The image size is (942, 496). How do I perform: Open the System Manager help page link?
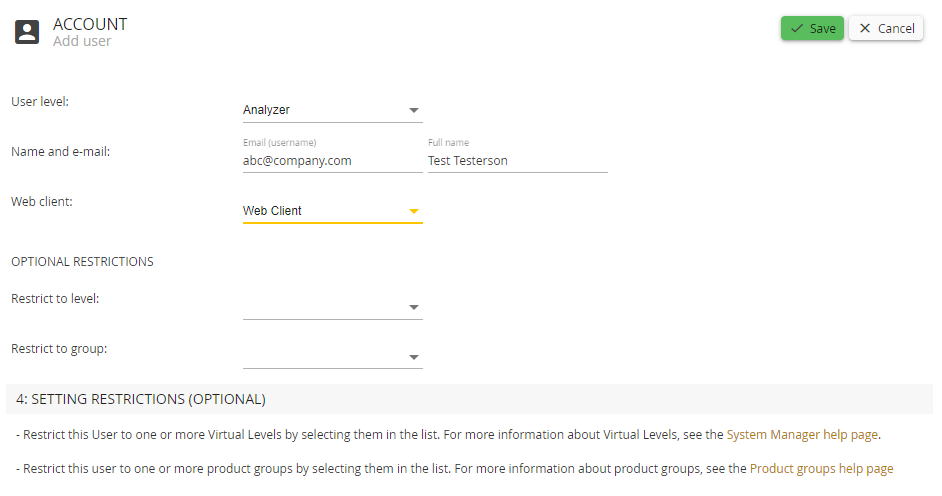pos(802,435)
